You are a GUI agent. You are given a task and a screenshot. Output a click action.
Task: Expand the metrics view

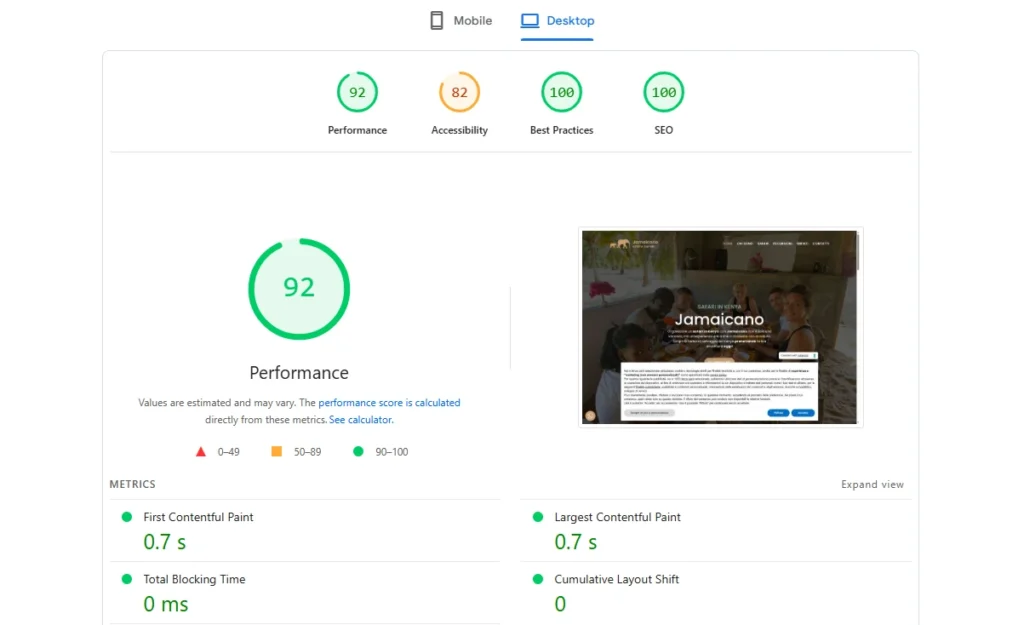point(872,485)
